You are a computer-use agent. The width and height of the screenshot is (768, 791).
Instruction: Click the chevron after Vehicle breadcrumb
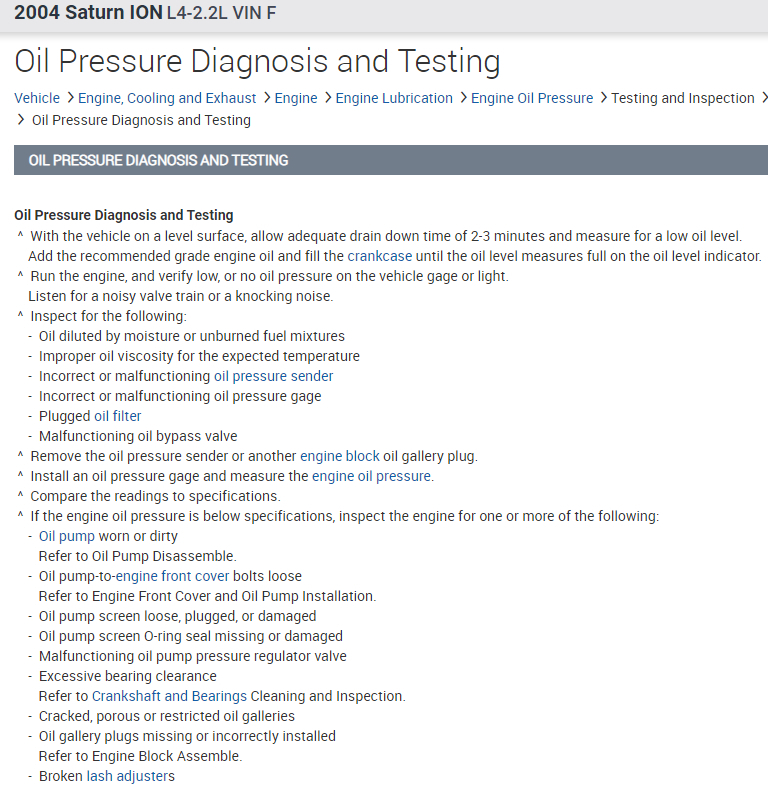(69, 98)
